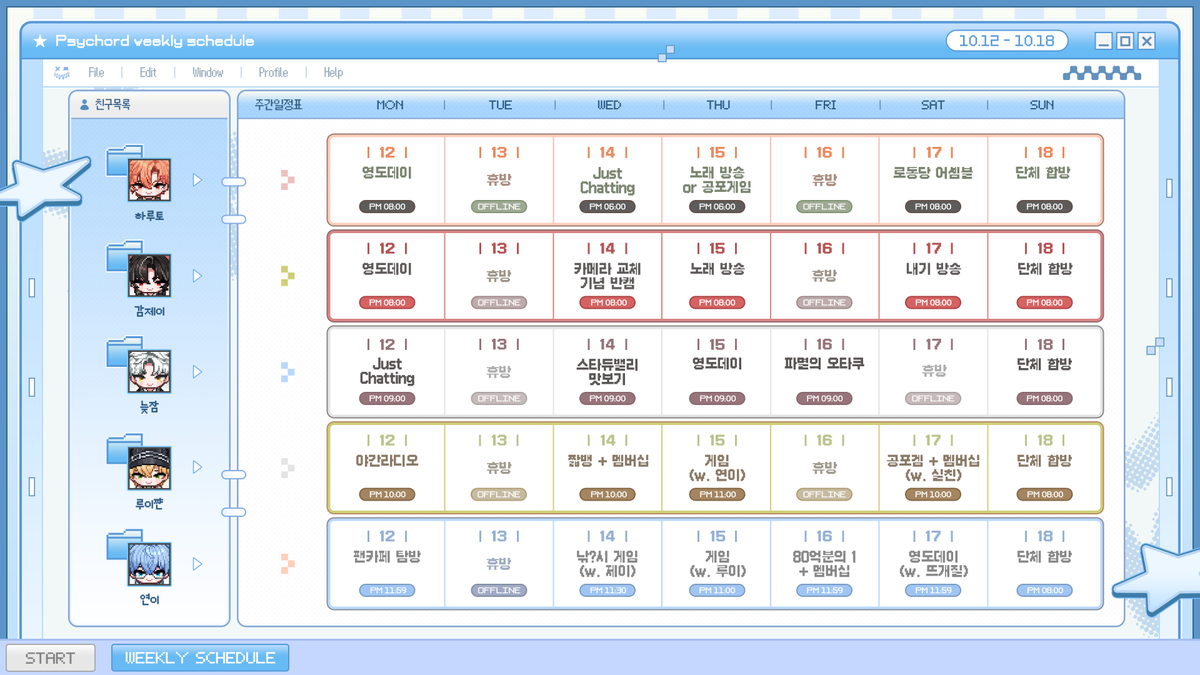Viewport: 1200px width, 675px height.
Task: Click the friend list person icon
Action: 84,104
